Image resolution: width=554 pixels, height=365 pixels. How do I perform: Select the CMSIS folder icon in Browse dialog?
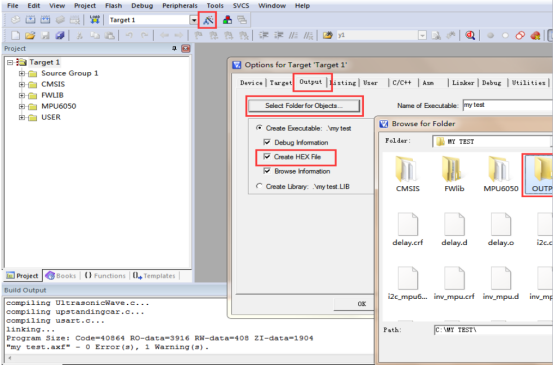tap(408, 174)
